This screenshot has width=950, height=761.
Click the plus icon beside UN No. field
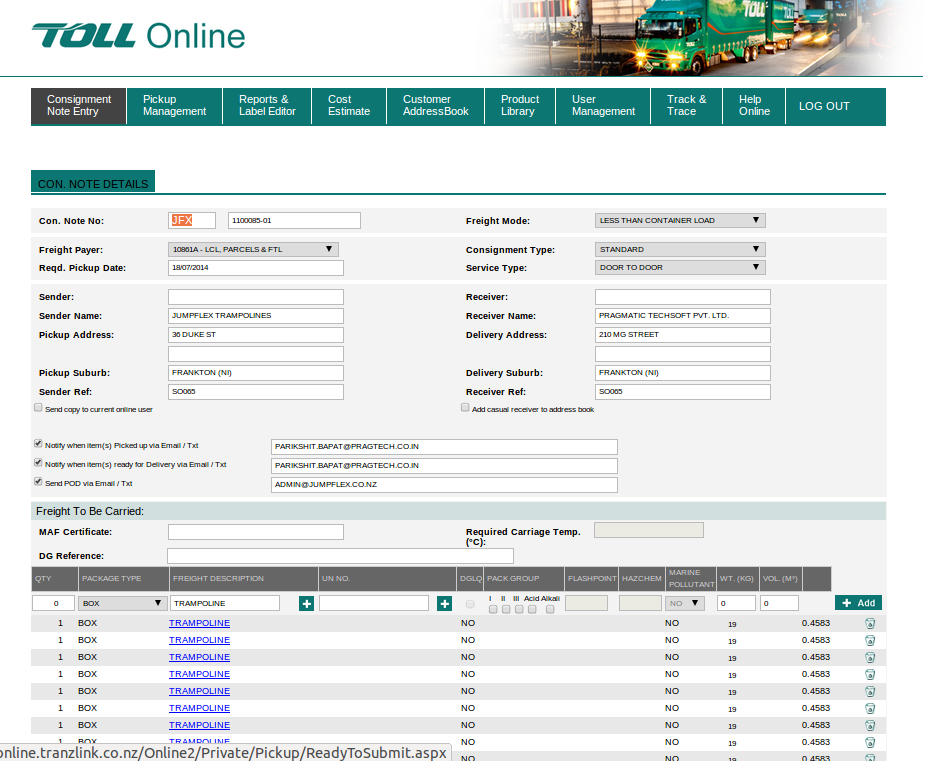point(444,603)
